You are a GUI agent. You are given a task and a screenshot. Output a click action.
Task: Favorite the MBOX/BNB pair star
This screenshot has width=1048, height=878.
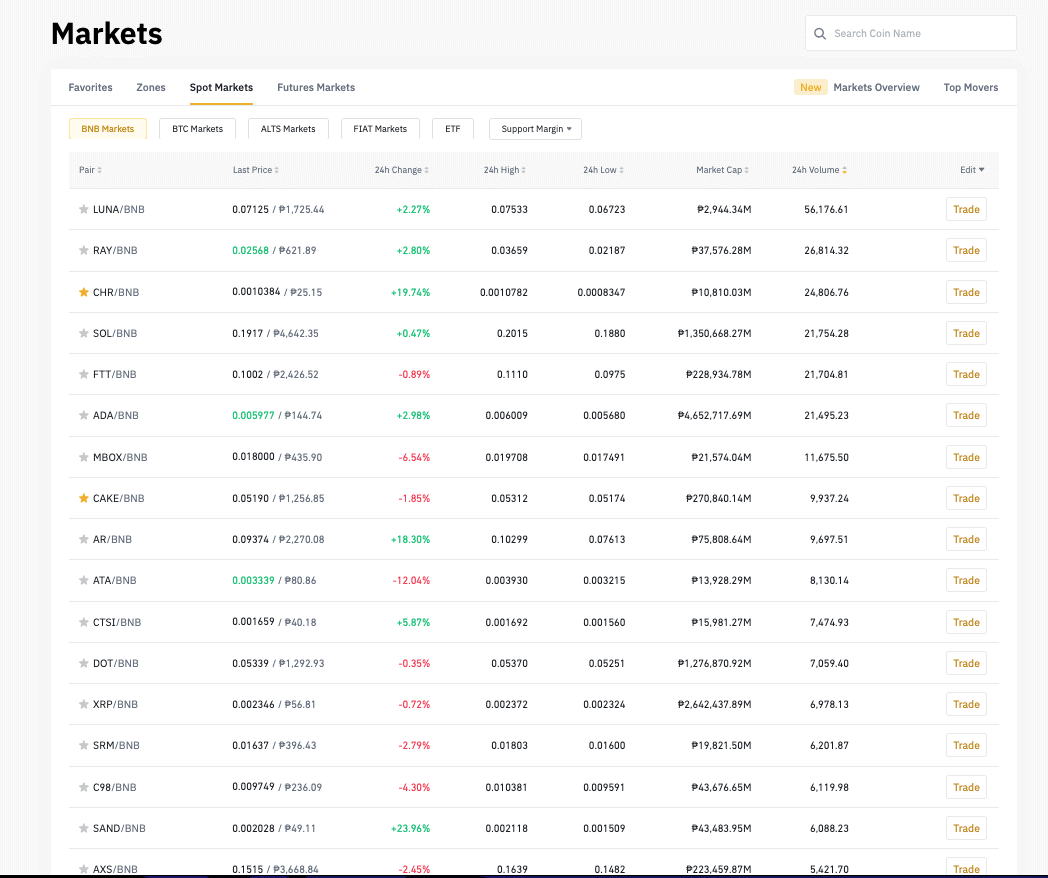pos(84,457)
